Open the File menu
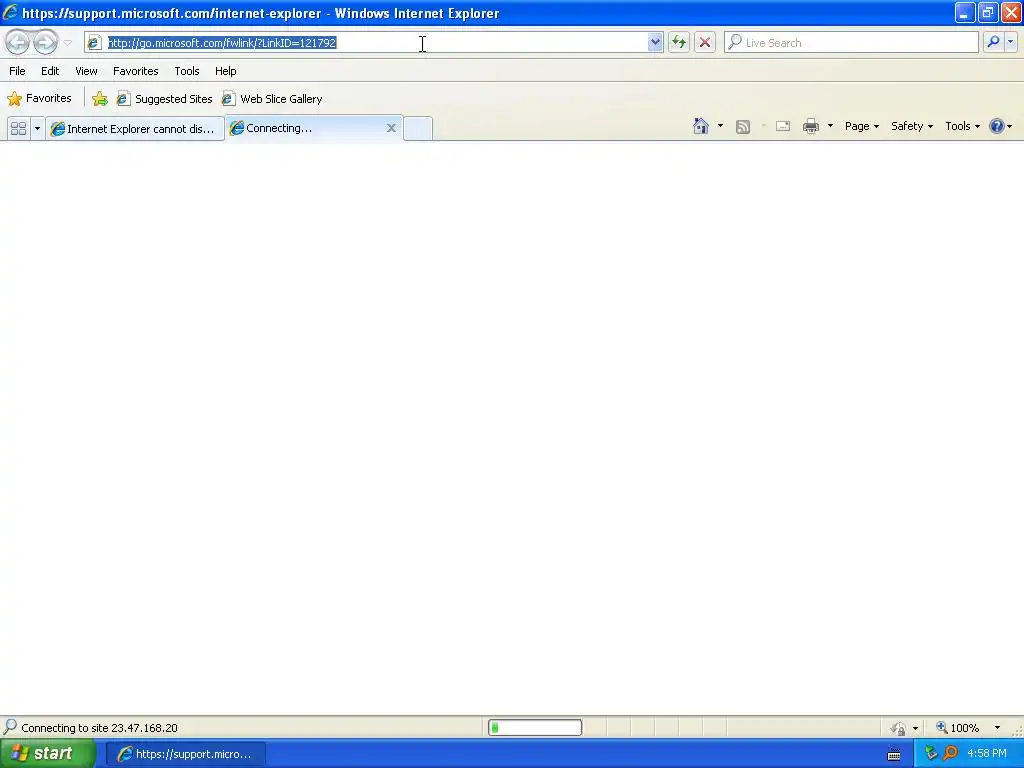Image resolution: width=1024 pixels, height=768 pixels. pos(17,71)
